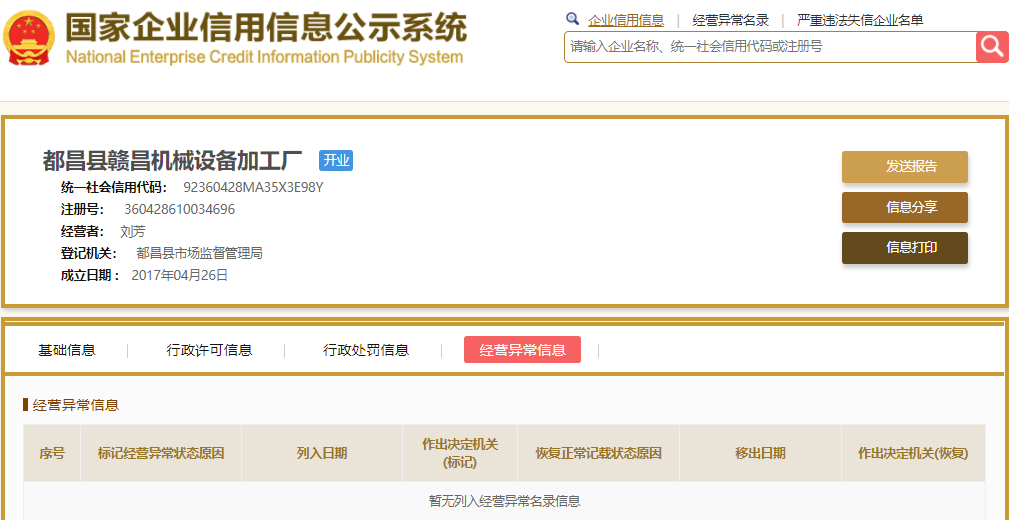Click the 作出决定机关(恢复) column header
This screenshot has width=1009, height=520.
pyautogui.click(x=913, y=453)
